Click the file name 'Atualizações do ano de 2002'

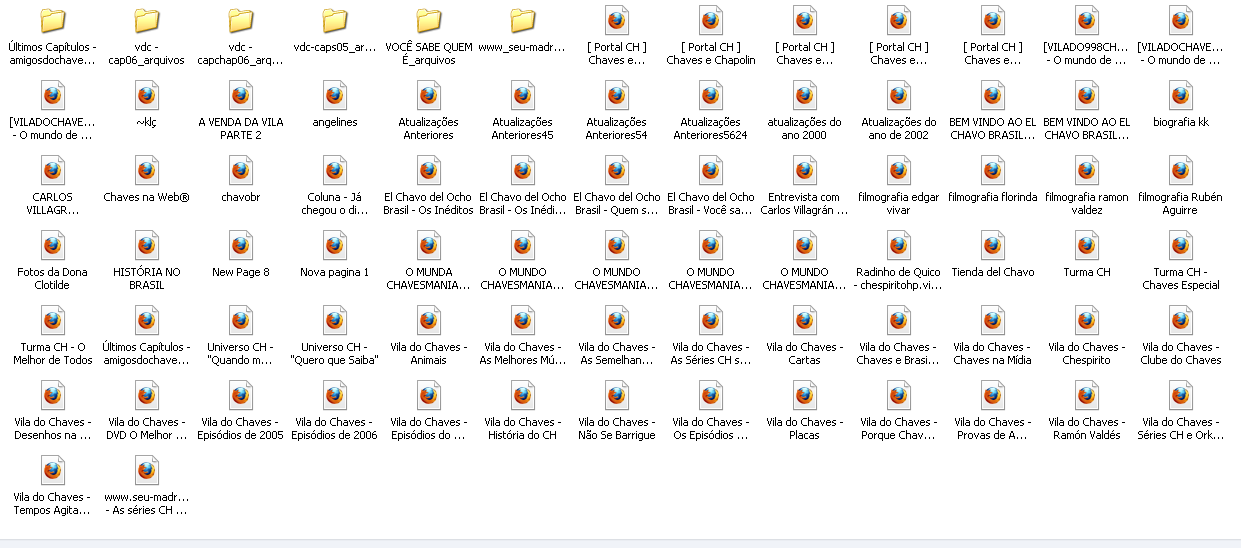[898, 129]
